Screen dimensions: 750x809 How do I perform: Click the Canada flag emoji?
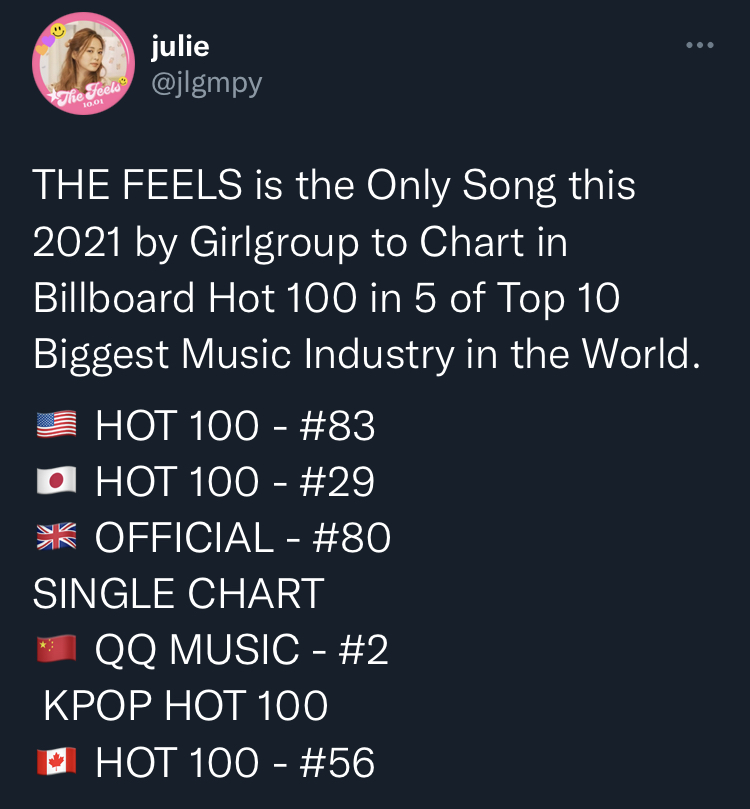tap(56, 762)
